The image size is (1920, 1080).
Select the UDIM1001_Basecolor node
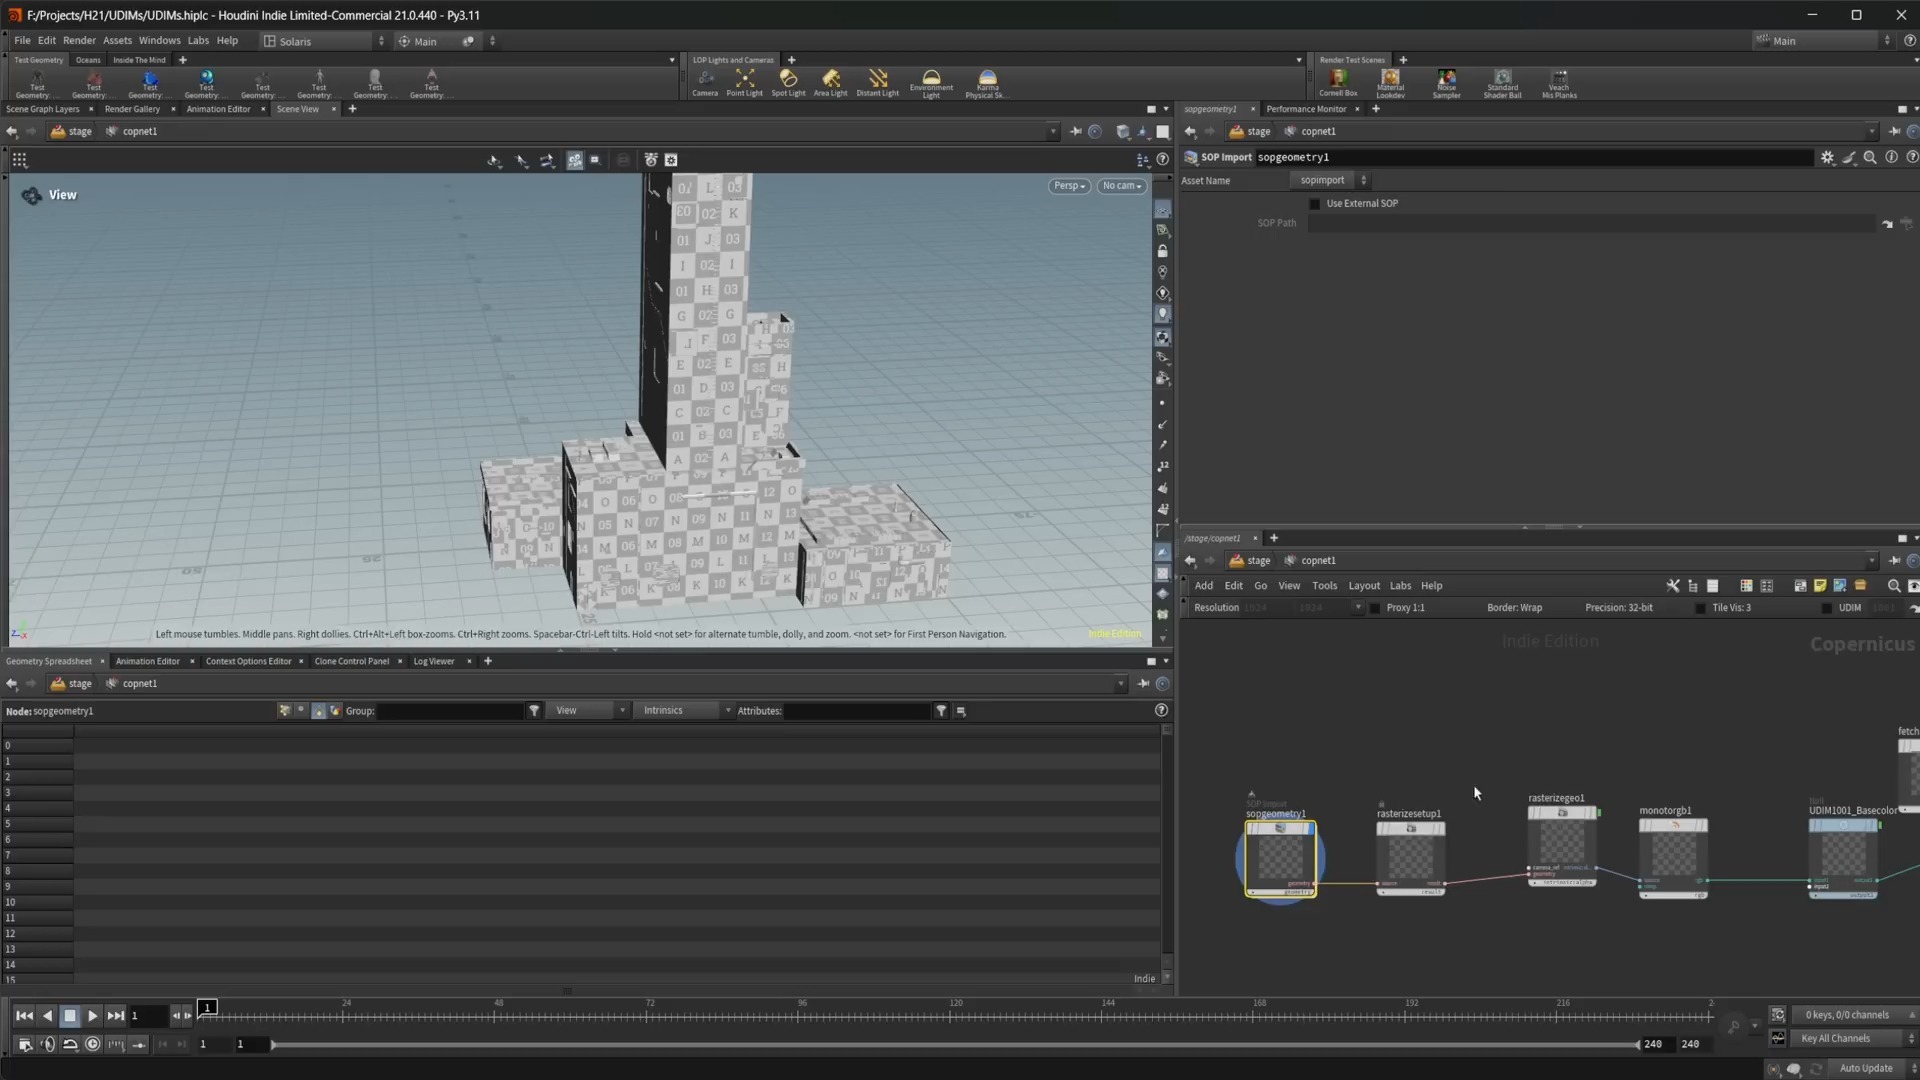pyautogui.click(x=1843, y=858)
